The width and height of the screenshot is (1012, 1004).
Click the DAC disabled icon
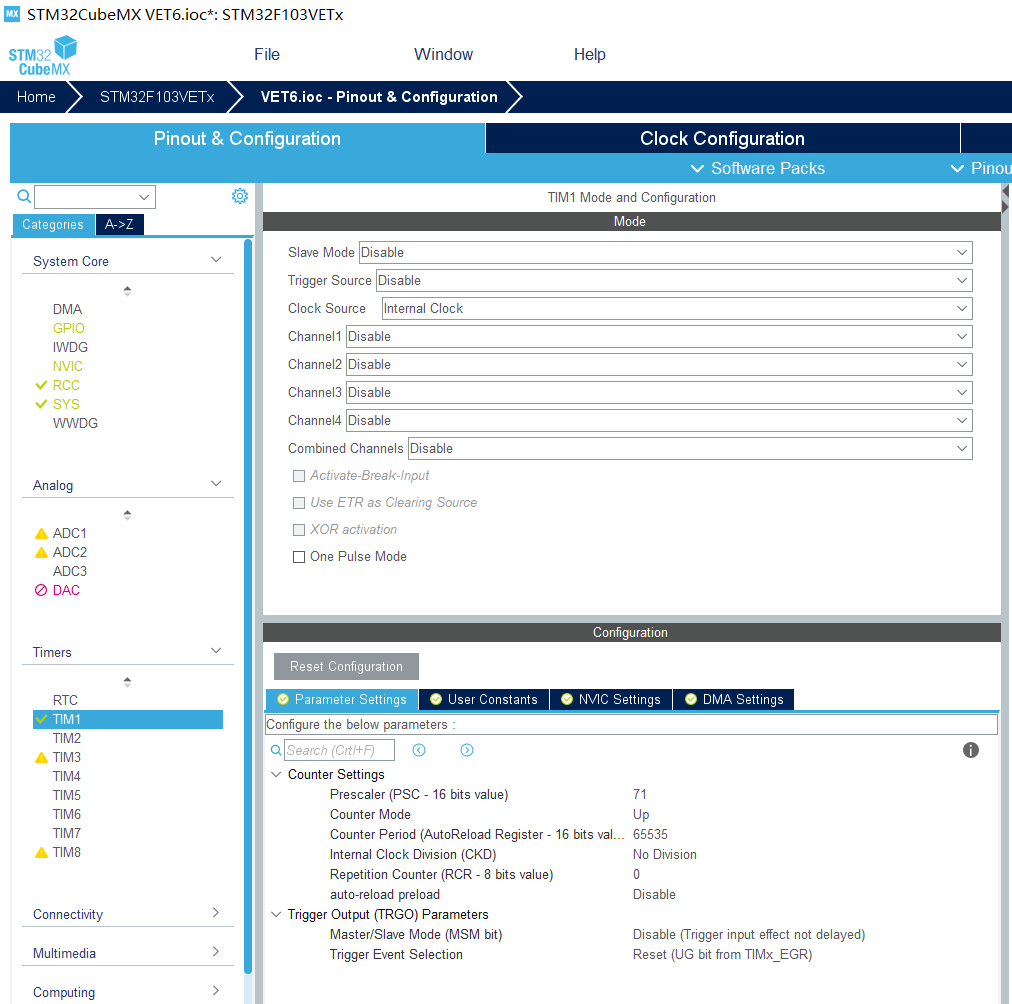(x=41, y=590)
